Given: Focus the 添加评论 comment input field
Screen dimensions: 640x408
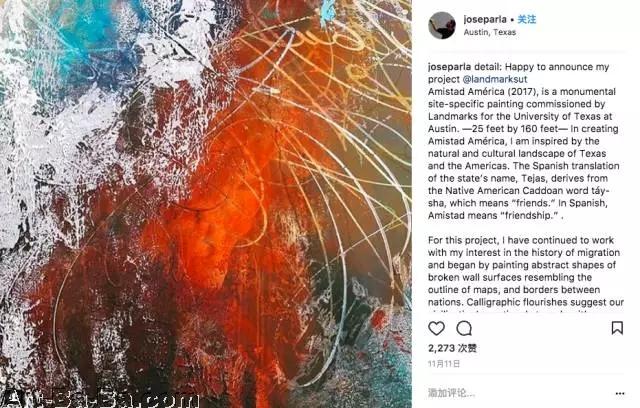Looking at the screenshot, I should point(518,393).
